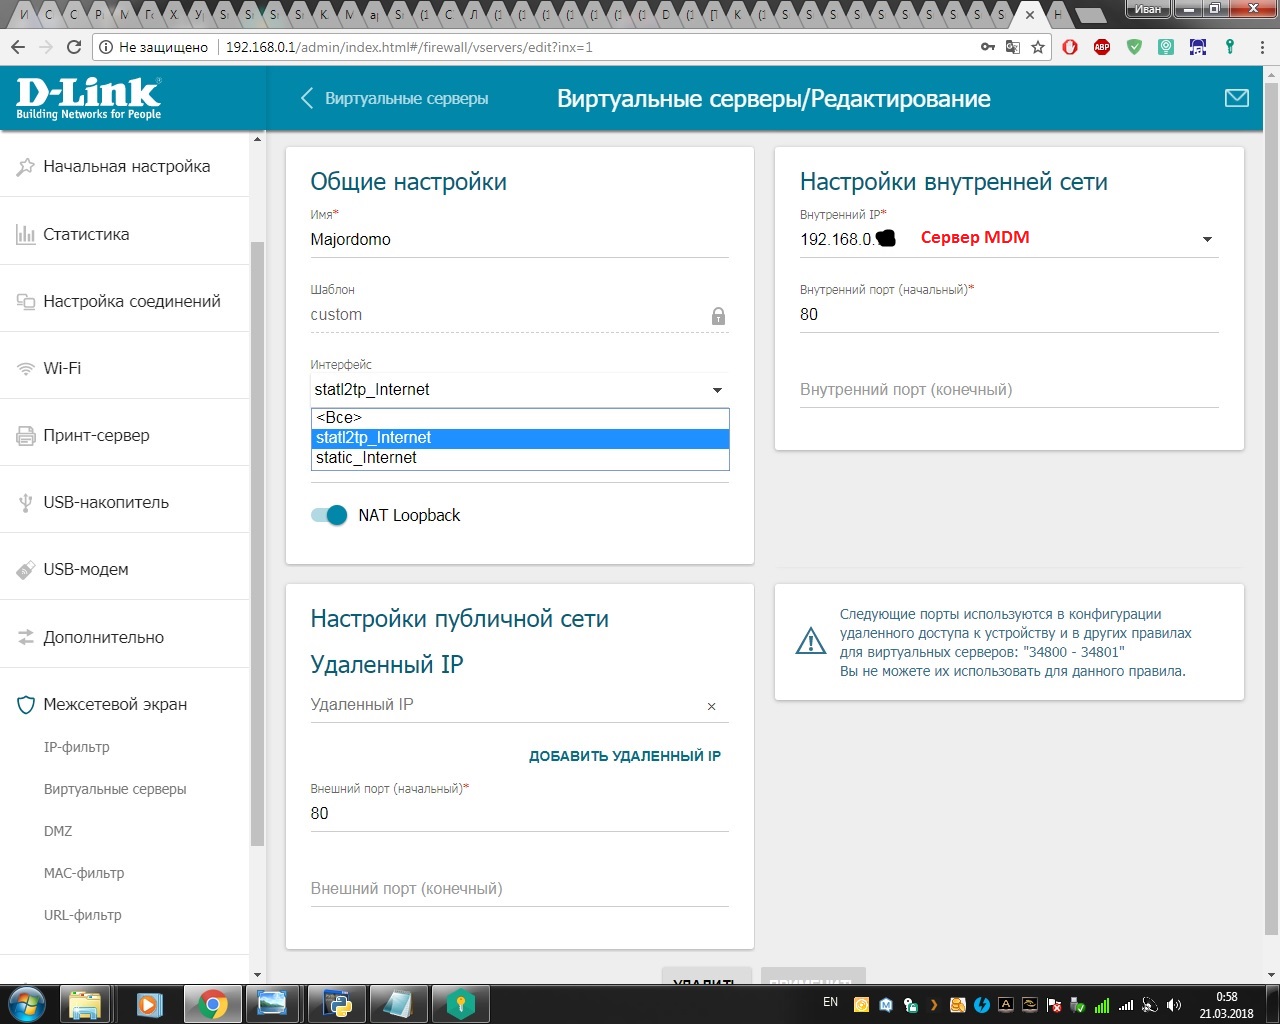
Task: Click the Adblock Plus extension icon
Action: (1102, 47)
